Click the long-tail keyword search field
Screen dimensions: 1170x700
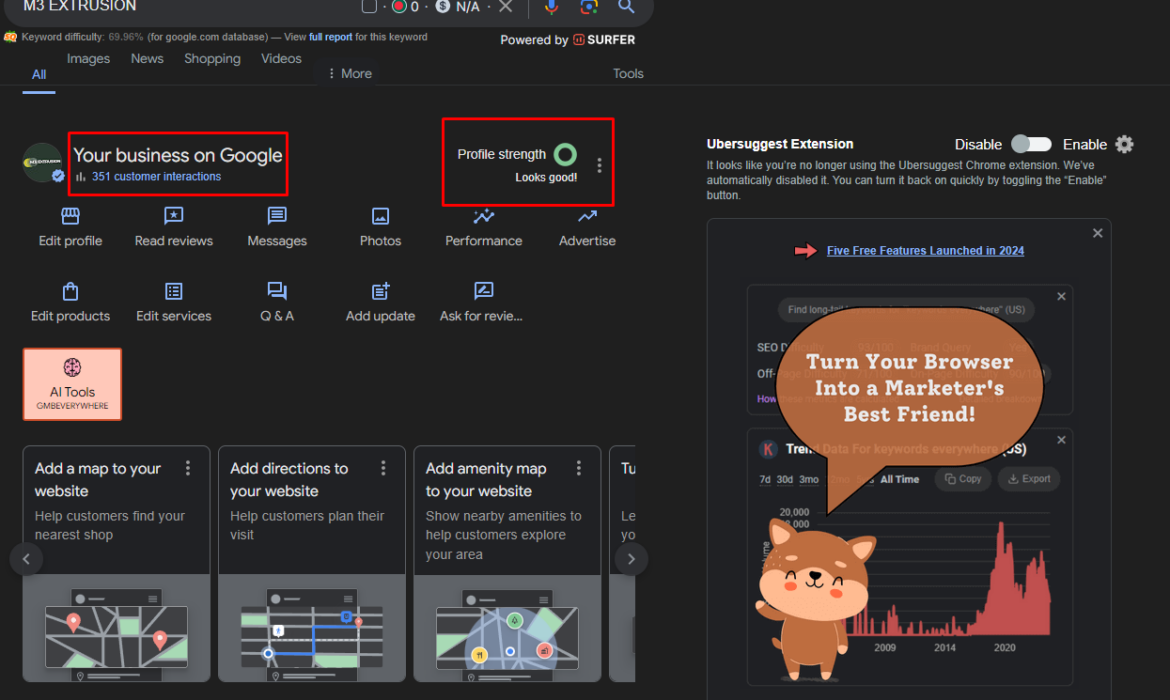(906, 310)
